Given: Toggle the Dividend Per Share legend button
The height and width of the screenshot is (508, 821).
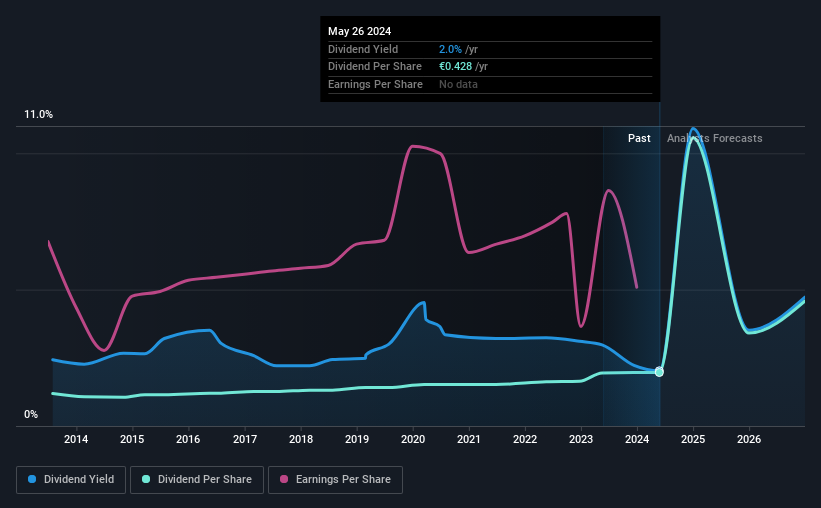Looking at the screenshot, I should click(197, 480).
